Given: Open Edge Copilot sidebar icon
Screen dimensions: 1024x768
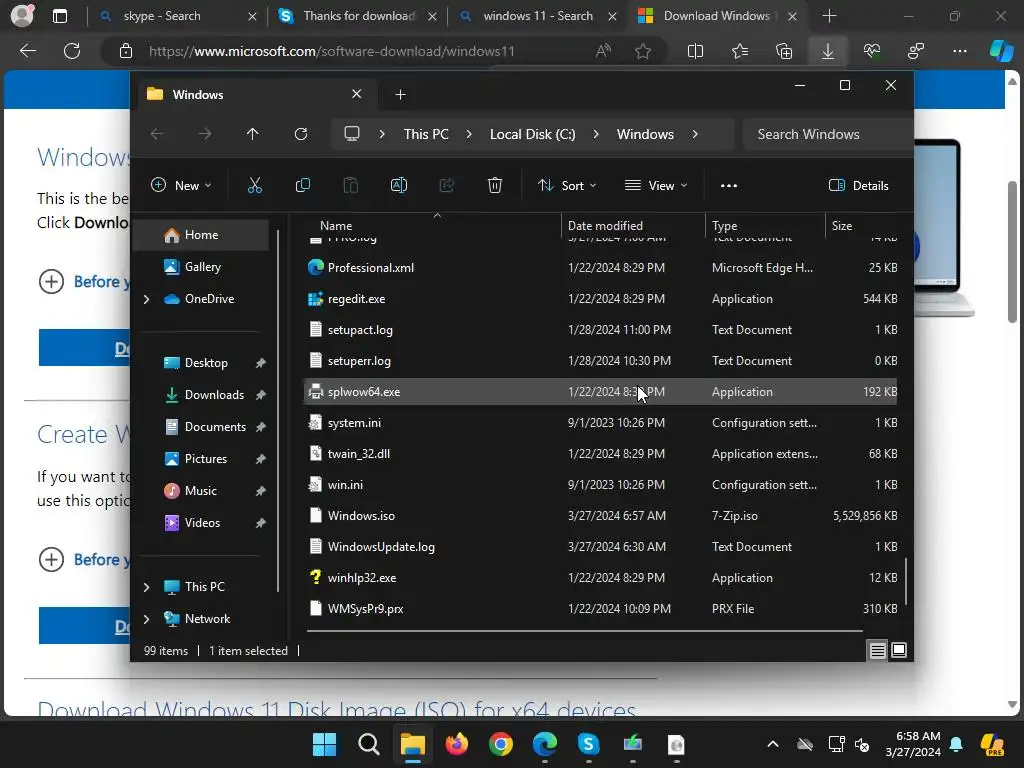Looking at the screenshot, I should point(1001,51).
